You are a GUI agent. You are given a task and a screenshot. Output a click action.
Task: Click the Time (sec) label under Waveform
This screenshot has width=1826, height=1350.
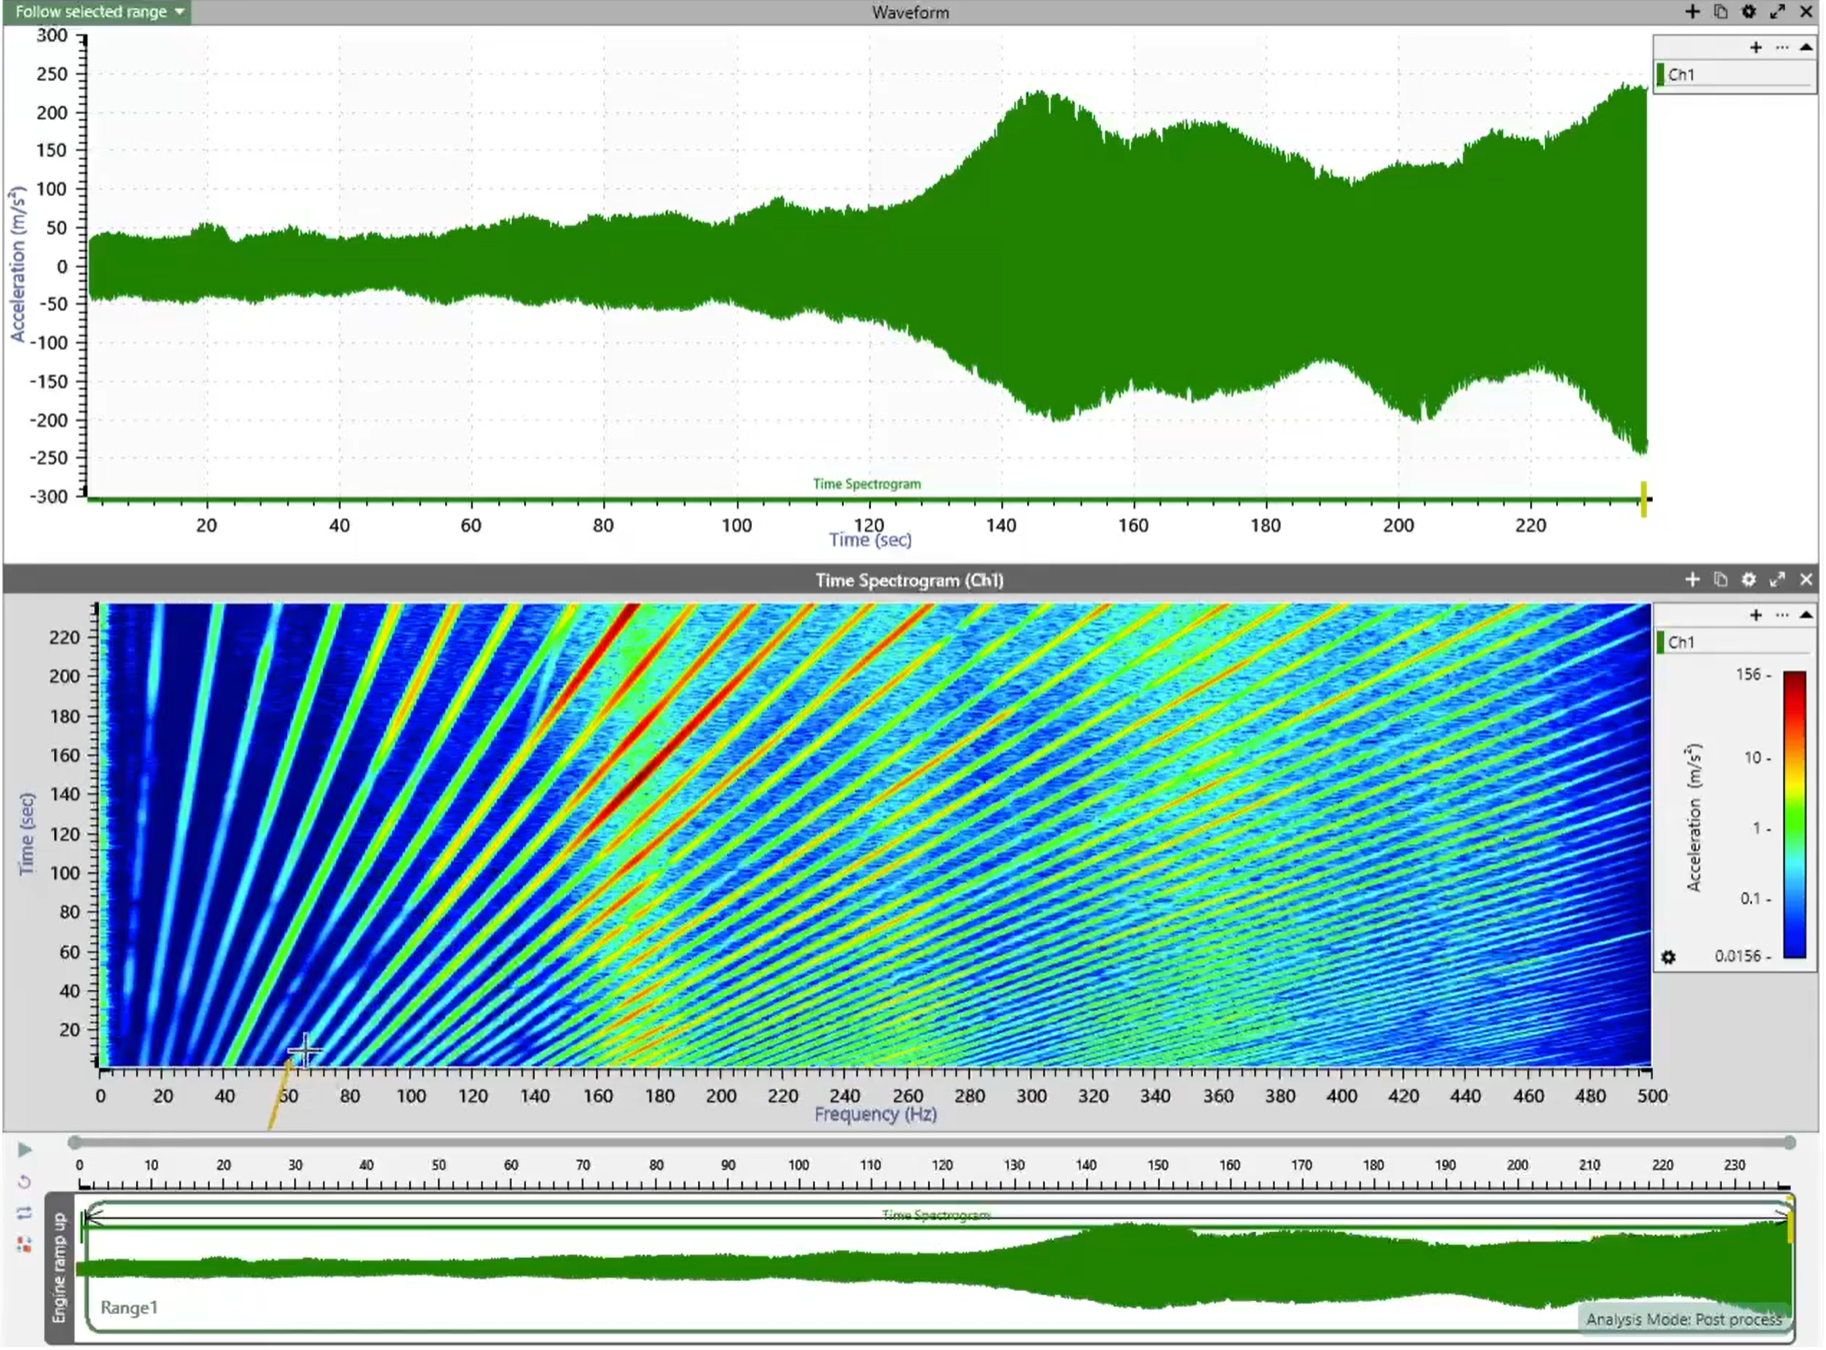point(870,540)
